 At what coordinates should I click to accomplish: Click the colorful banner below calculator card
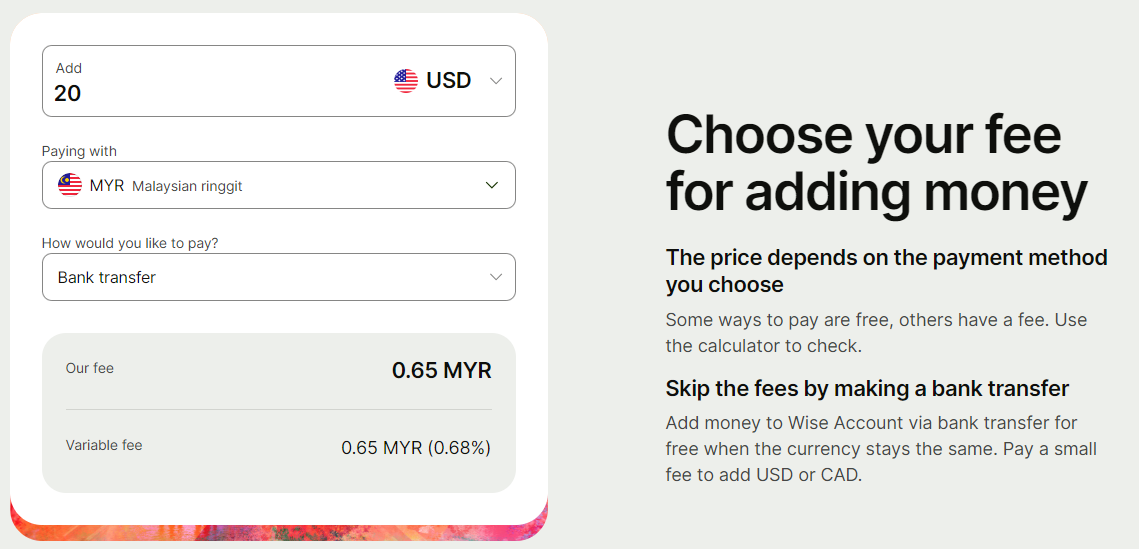pyautogui.click(x=279, y=532)
